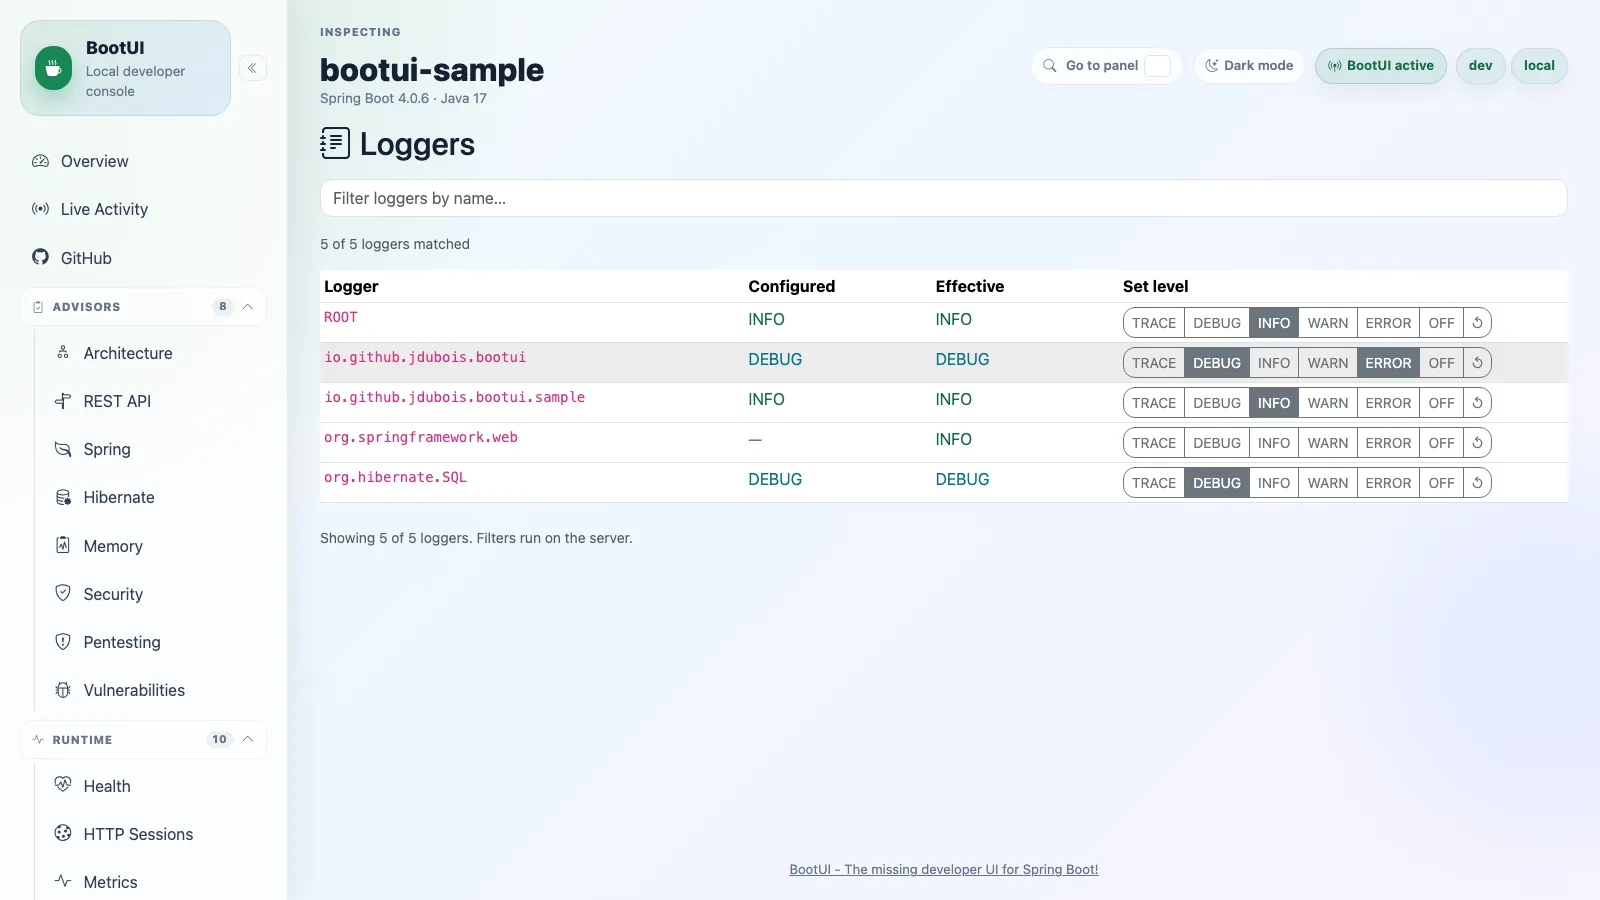Click the Go to panel shortcut key box

coord(1157,66)
